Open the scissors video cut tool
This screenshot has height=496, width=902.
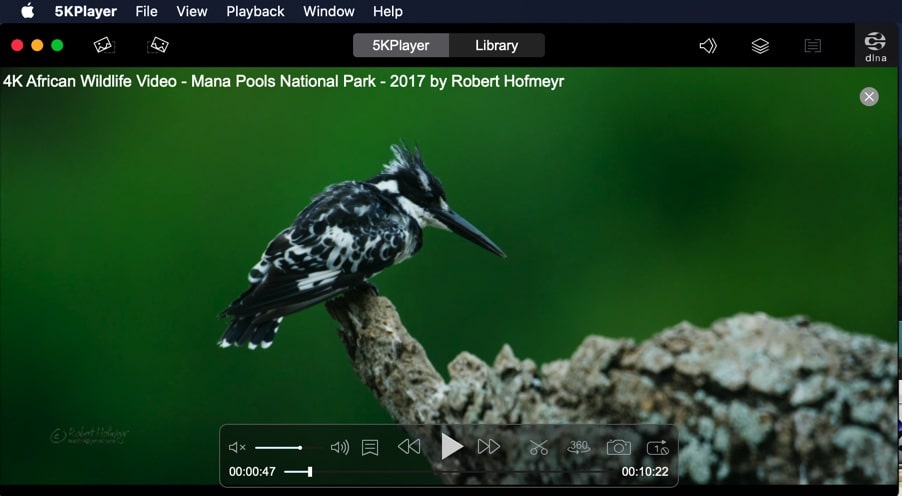pos(539,447)
